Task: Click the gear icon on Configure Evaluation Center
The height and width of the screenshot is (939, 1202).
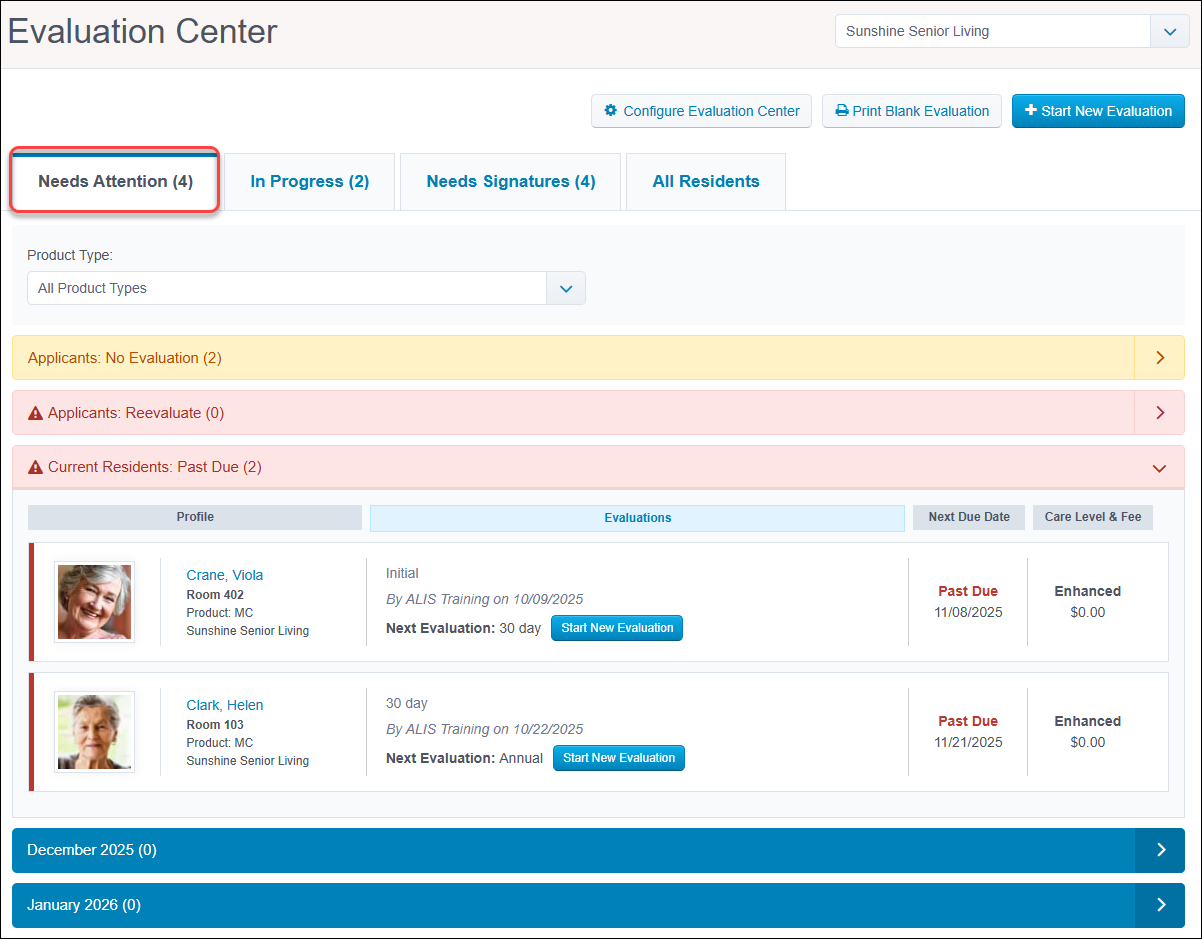Action: tap(611, 111)
